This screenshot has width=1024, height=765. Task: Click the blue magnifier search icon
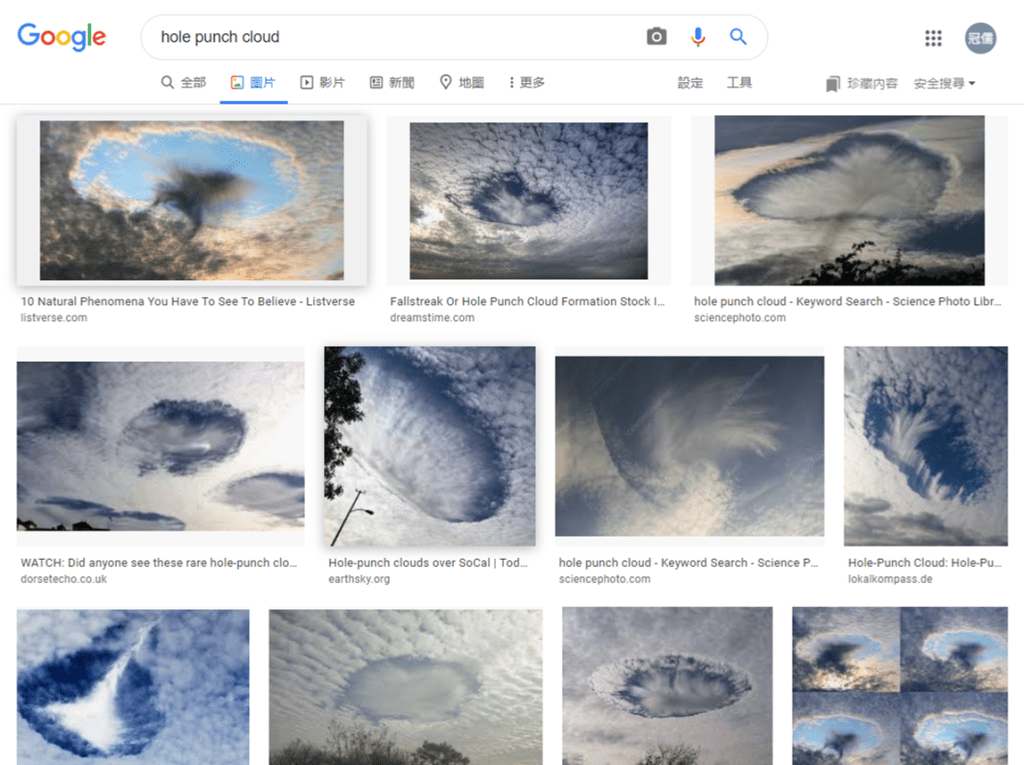737,36
